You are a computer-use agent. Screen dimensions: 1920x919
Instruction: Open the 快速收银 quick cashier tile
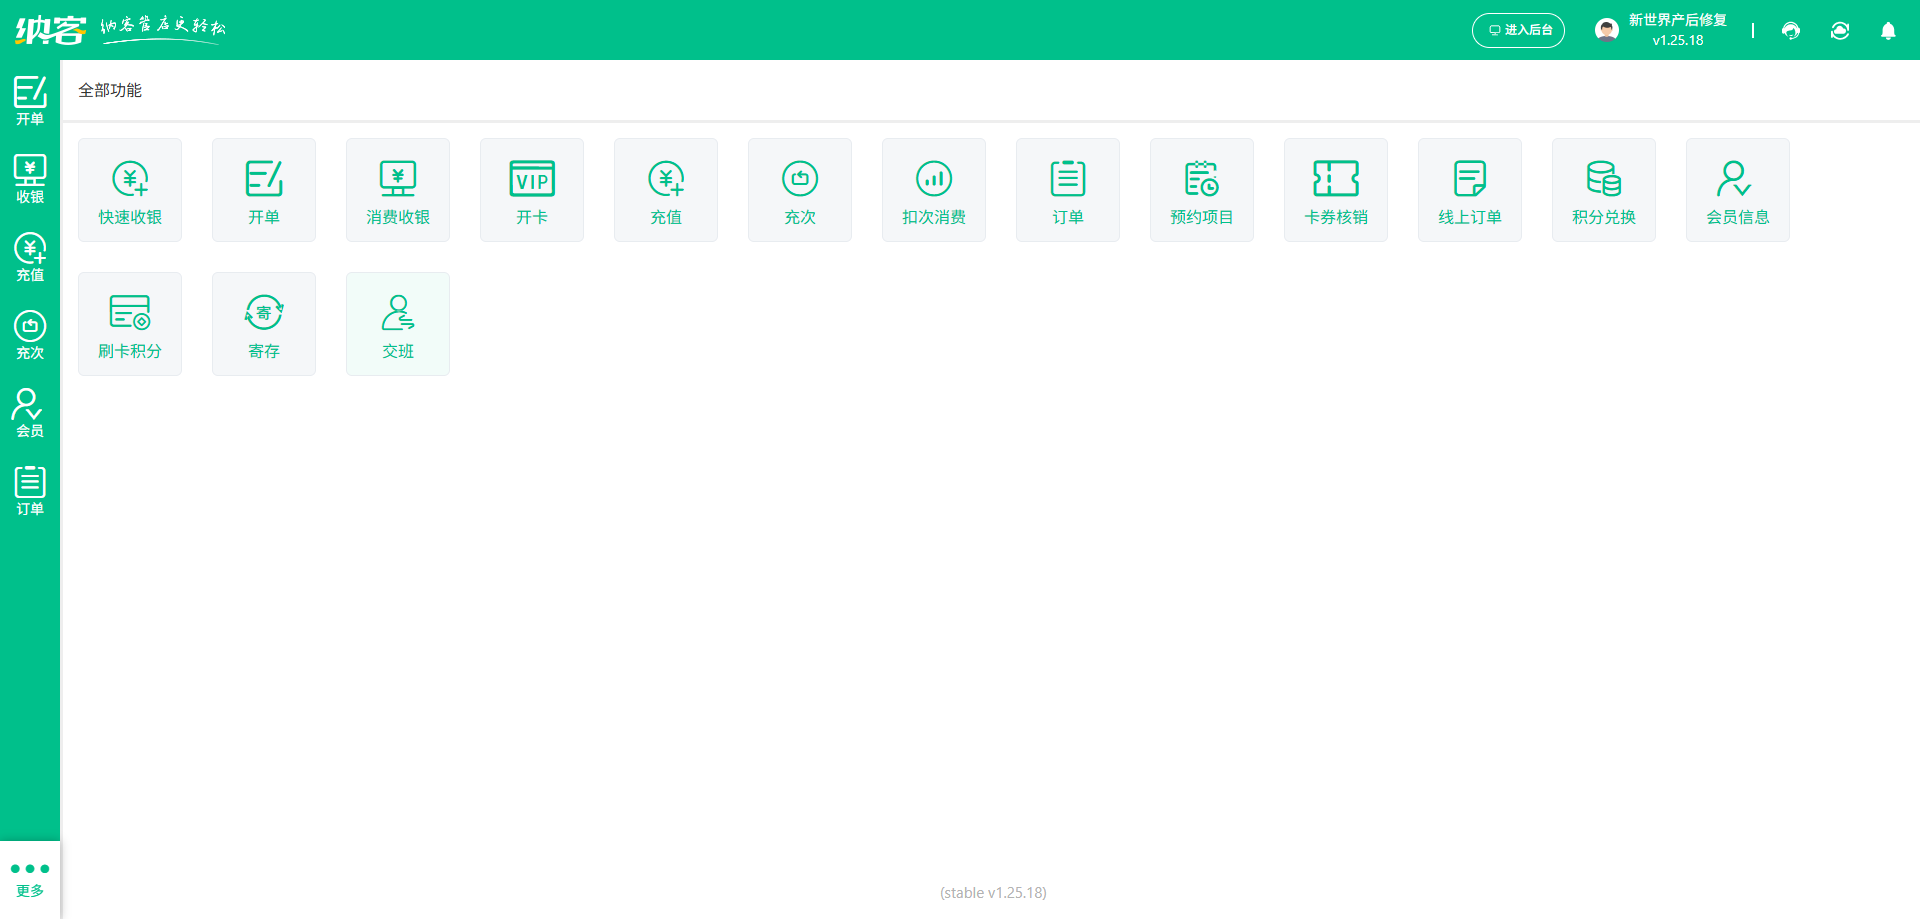tap(130, 190)
